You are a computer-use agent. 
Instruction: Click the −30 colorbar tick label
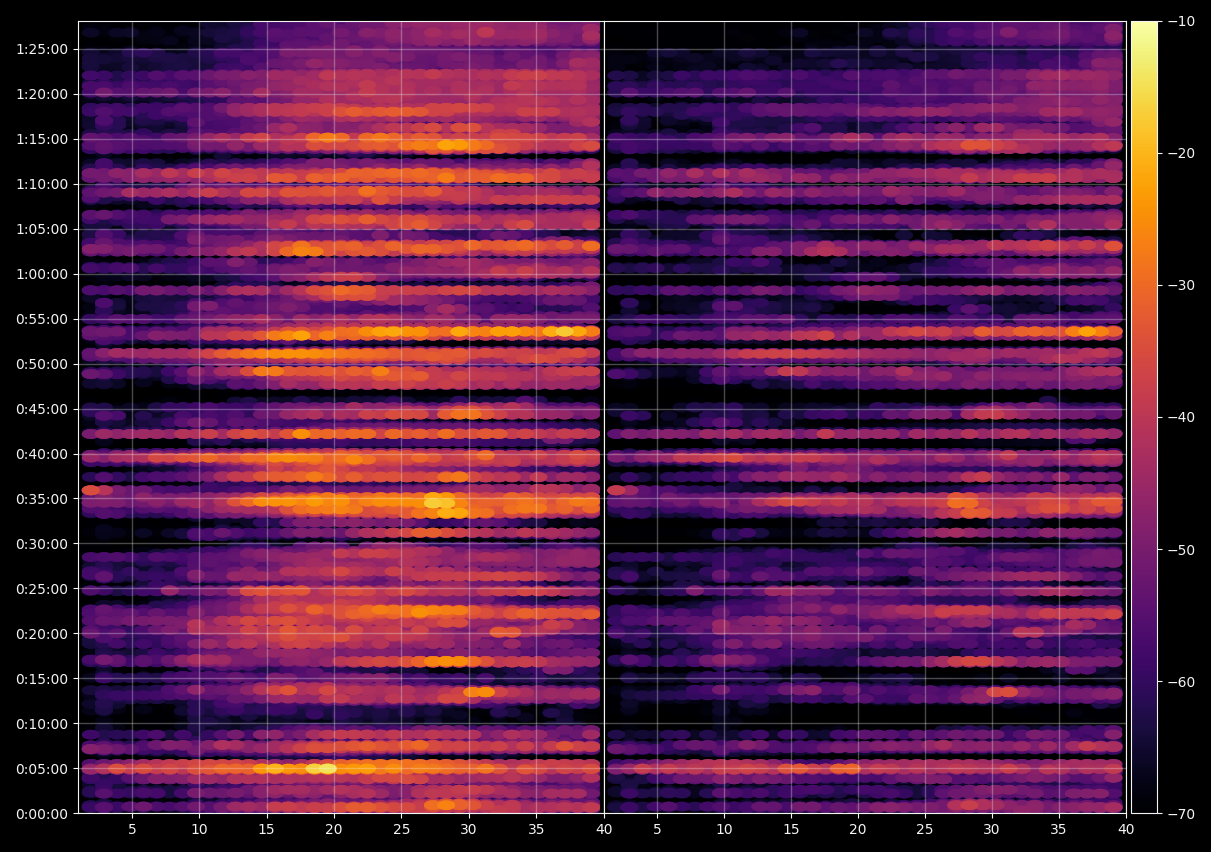[x=1181, y=285]
